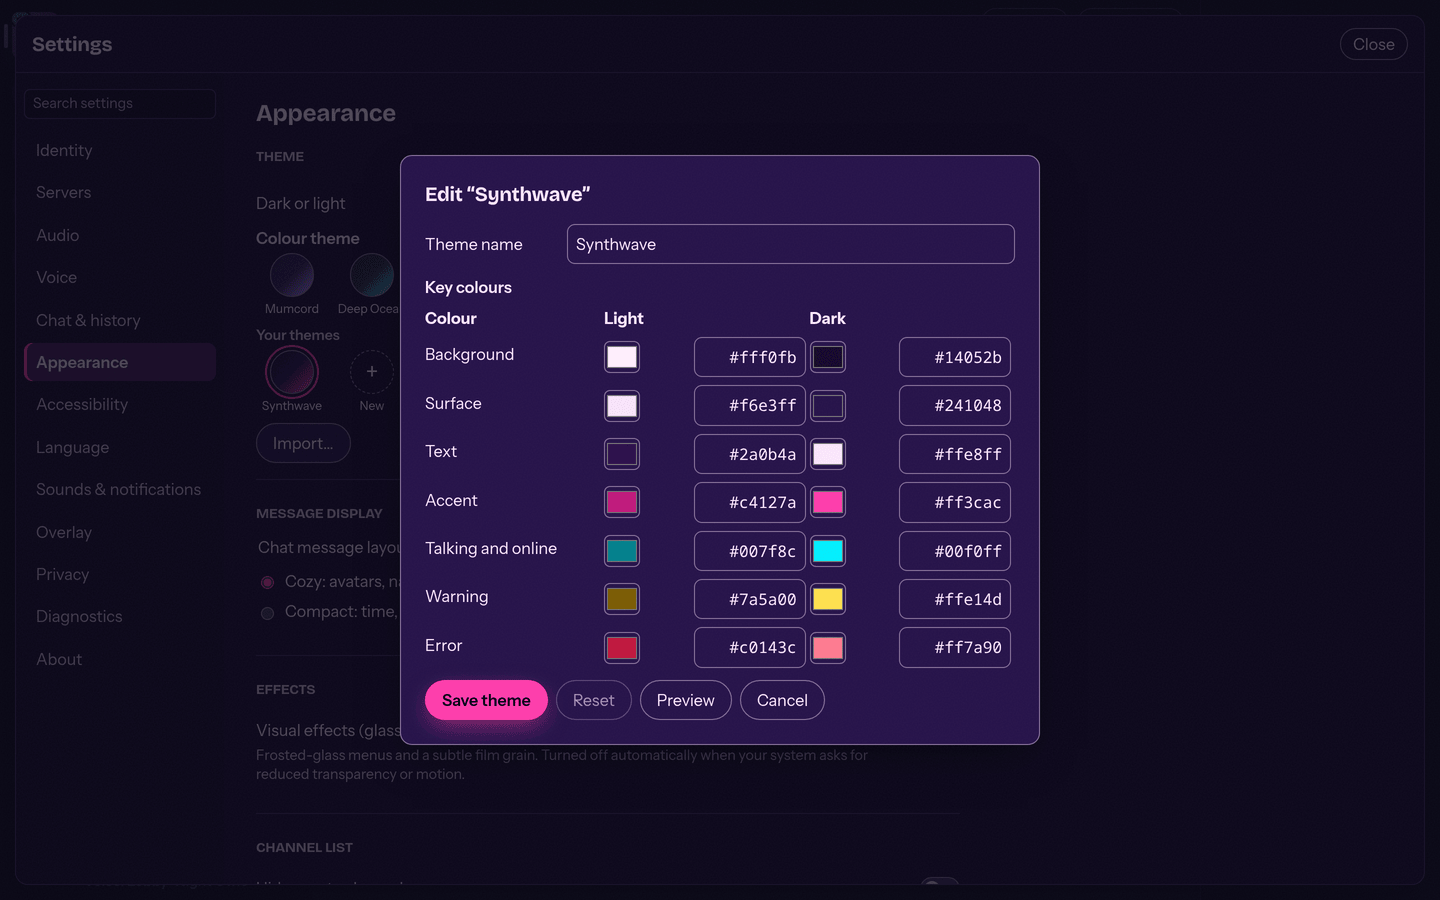
Task: Click the Dark Warning yellow swatch
Action: click(828, 599)
